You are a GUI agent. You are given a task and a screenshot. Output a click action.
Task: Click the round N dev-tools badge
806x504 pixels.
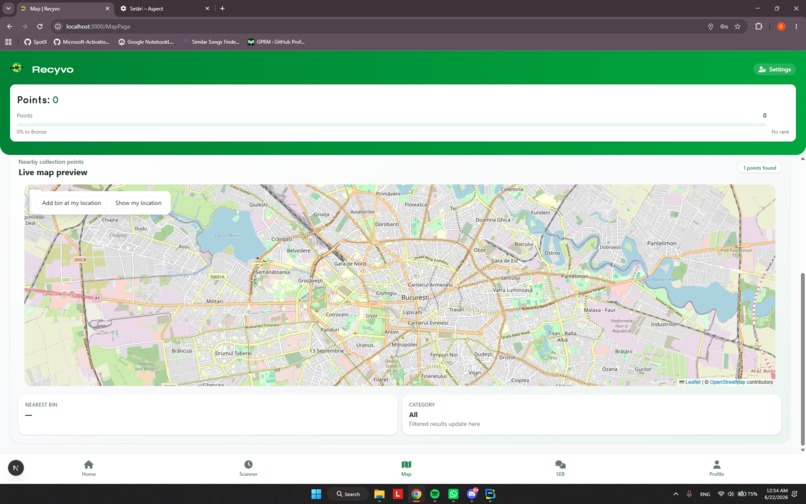[x=16, y=467]
